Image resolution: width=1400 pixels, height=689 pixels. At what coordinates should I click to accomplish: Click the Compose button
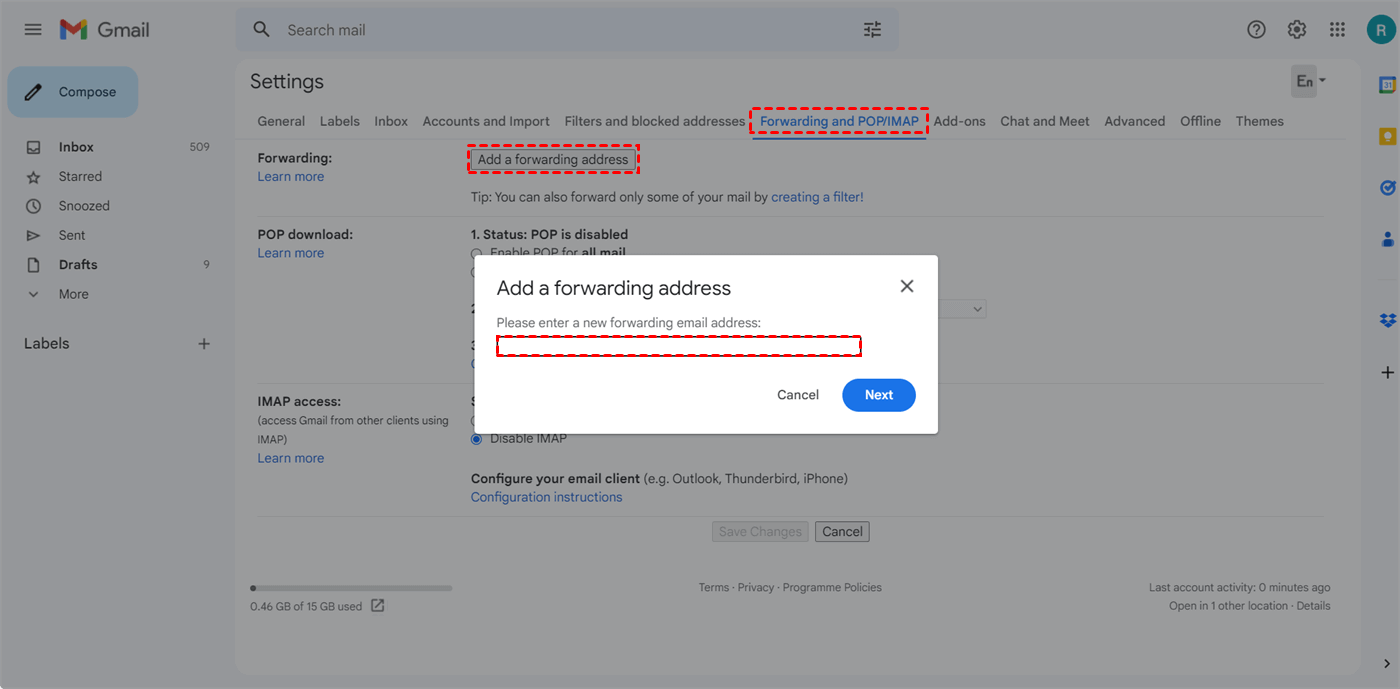pyautogui.click(x=73, y=92)
